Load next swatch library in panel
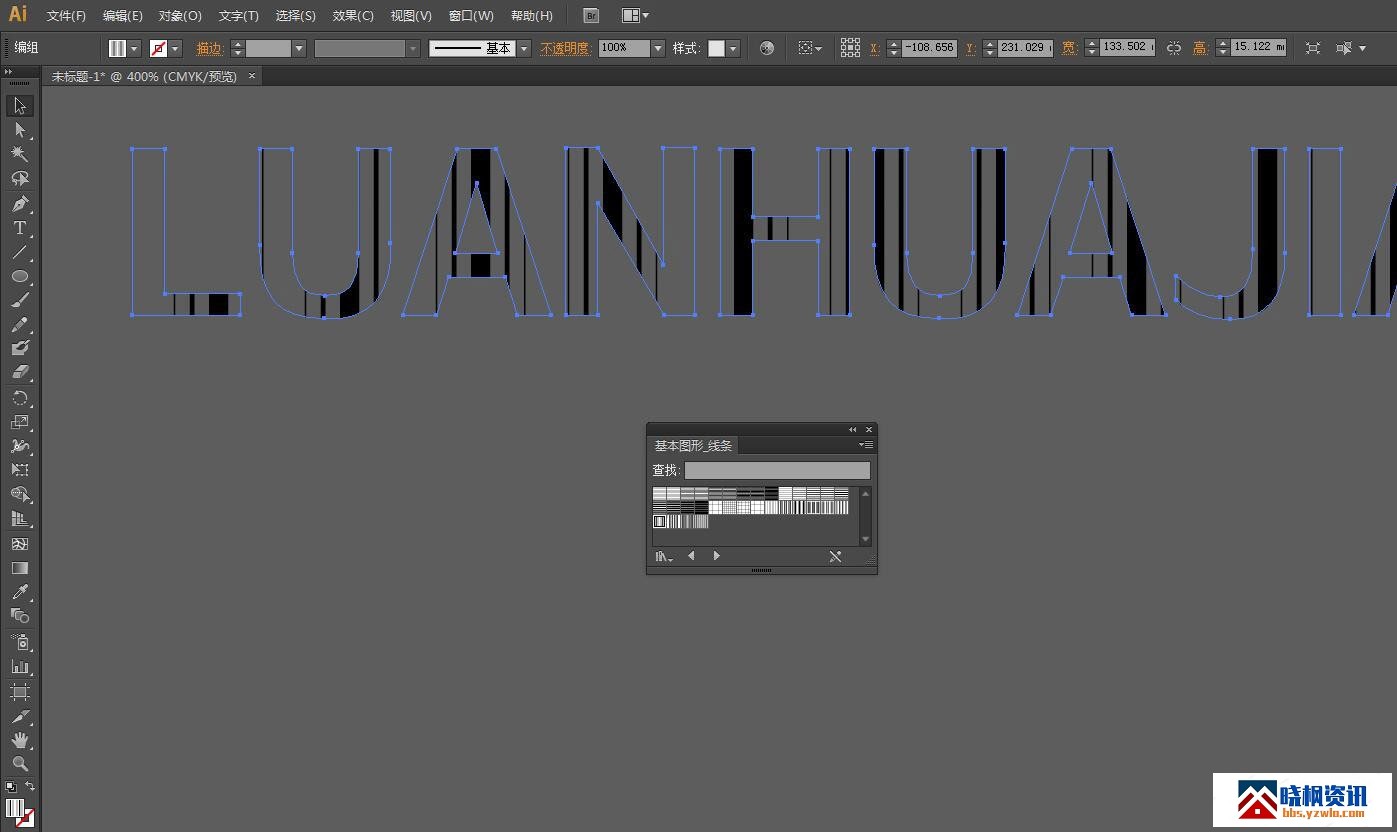Viewport: 1397px width, 832px height. pos(716,556)
